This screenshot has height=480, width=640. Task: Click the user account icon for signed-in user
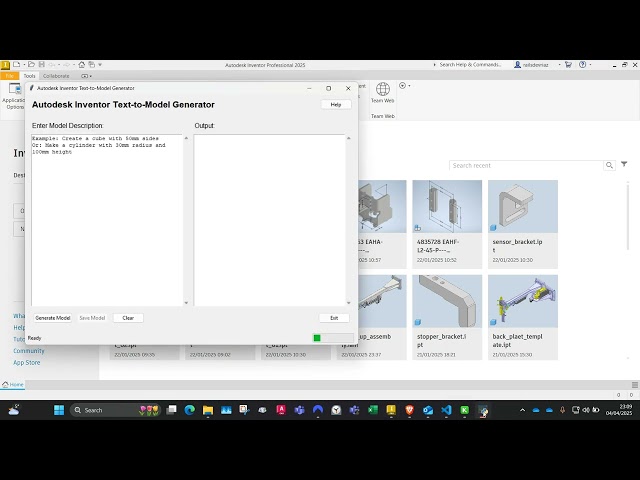(518, 64)
